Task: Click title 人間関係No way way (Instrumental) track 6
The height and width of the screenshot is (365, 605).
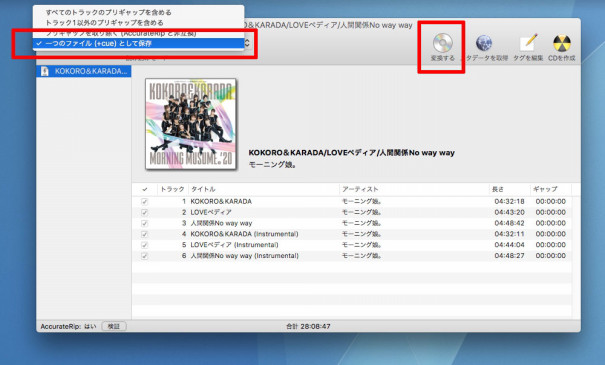Action: point(245,255)
